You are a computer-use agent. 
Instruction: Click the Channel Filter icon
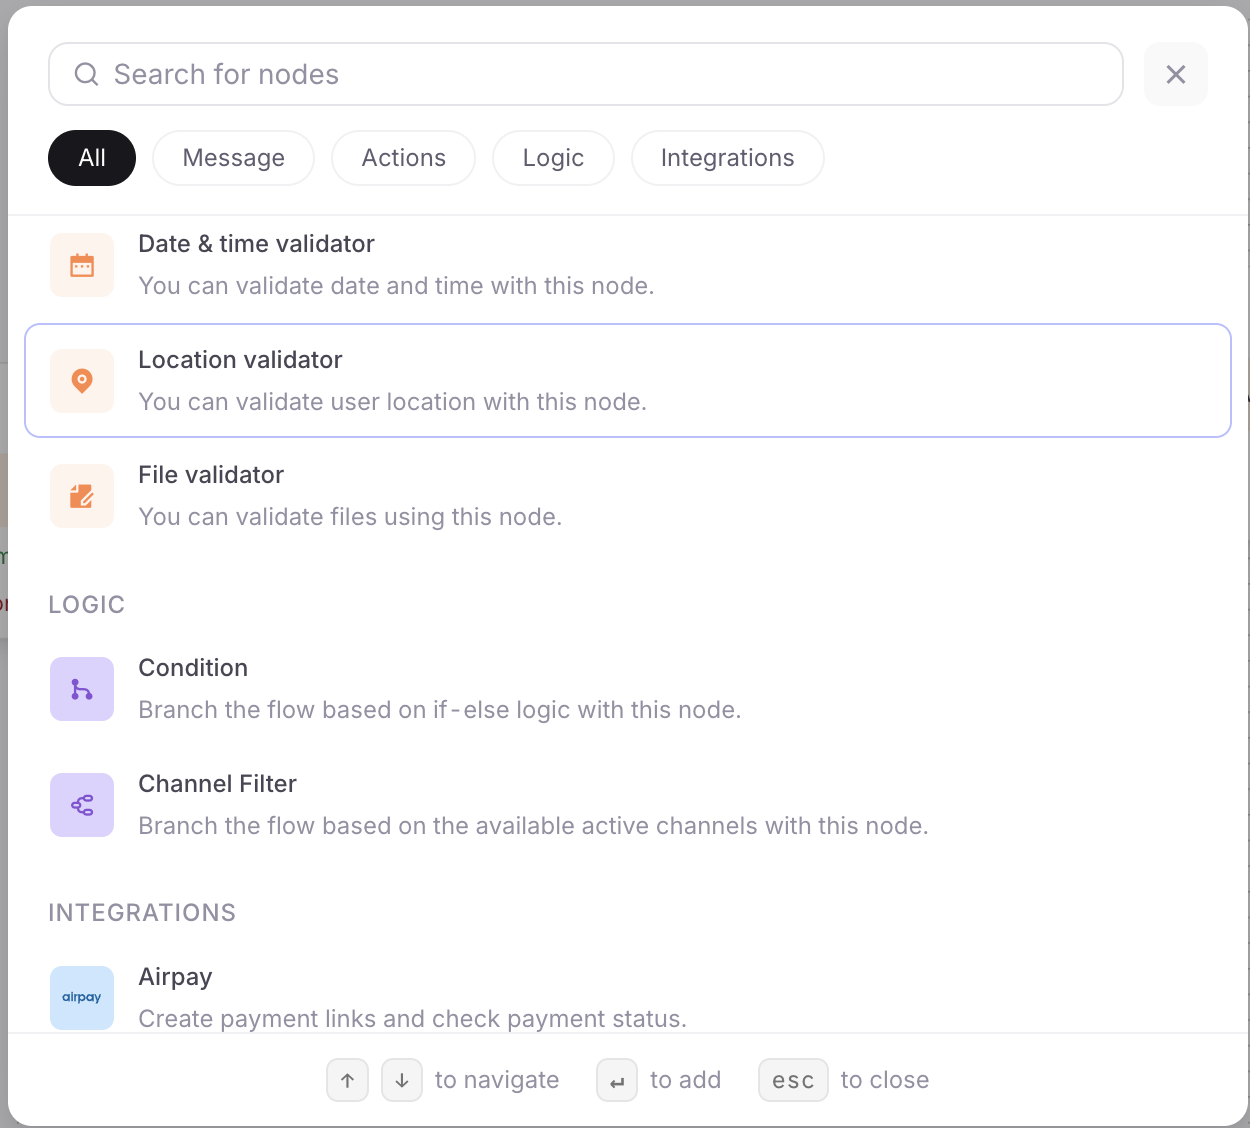[82, 805]
